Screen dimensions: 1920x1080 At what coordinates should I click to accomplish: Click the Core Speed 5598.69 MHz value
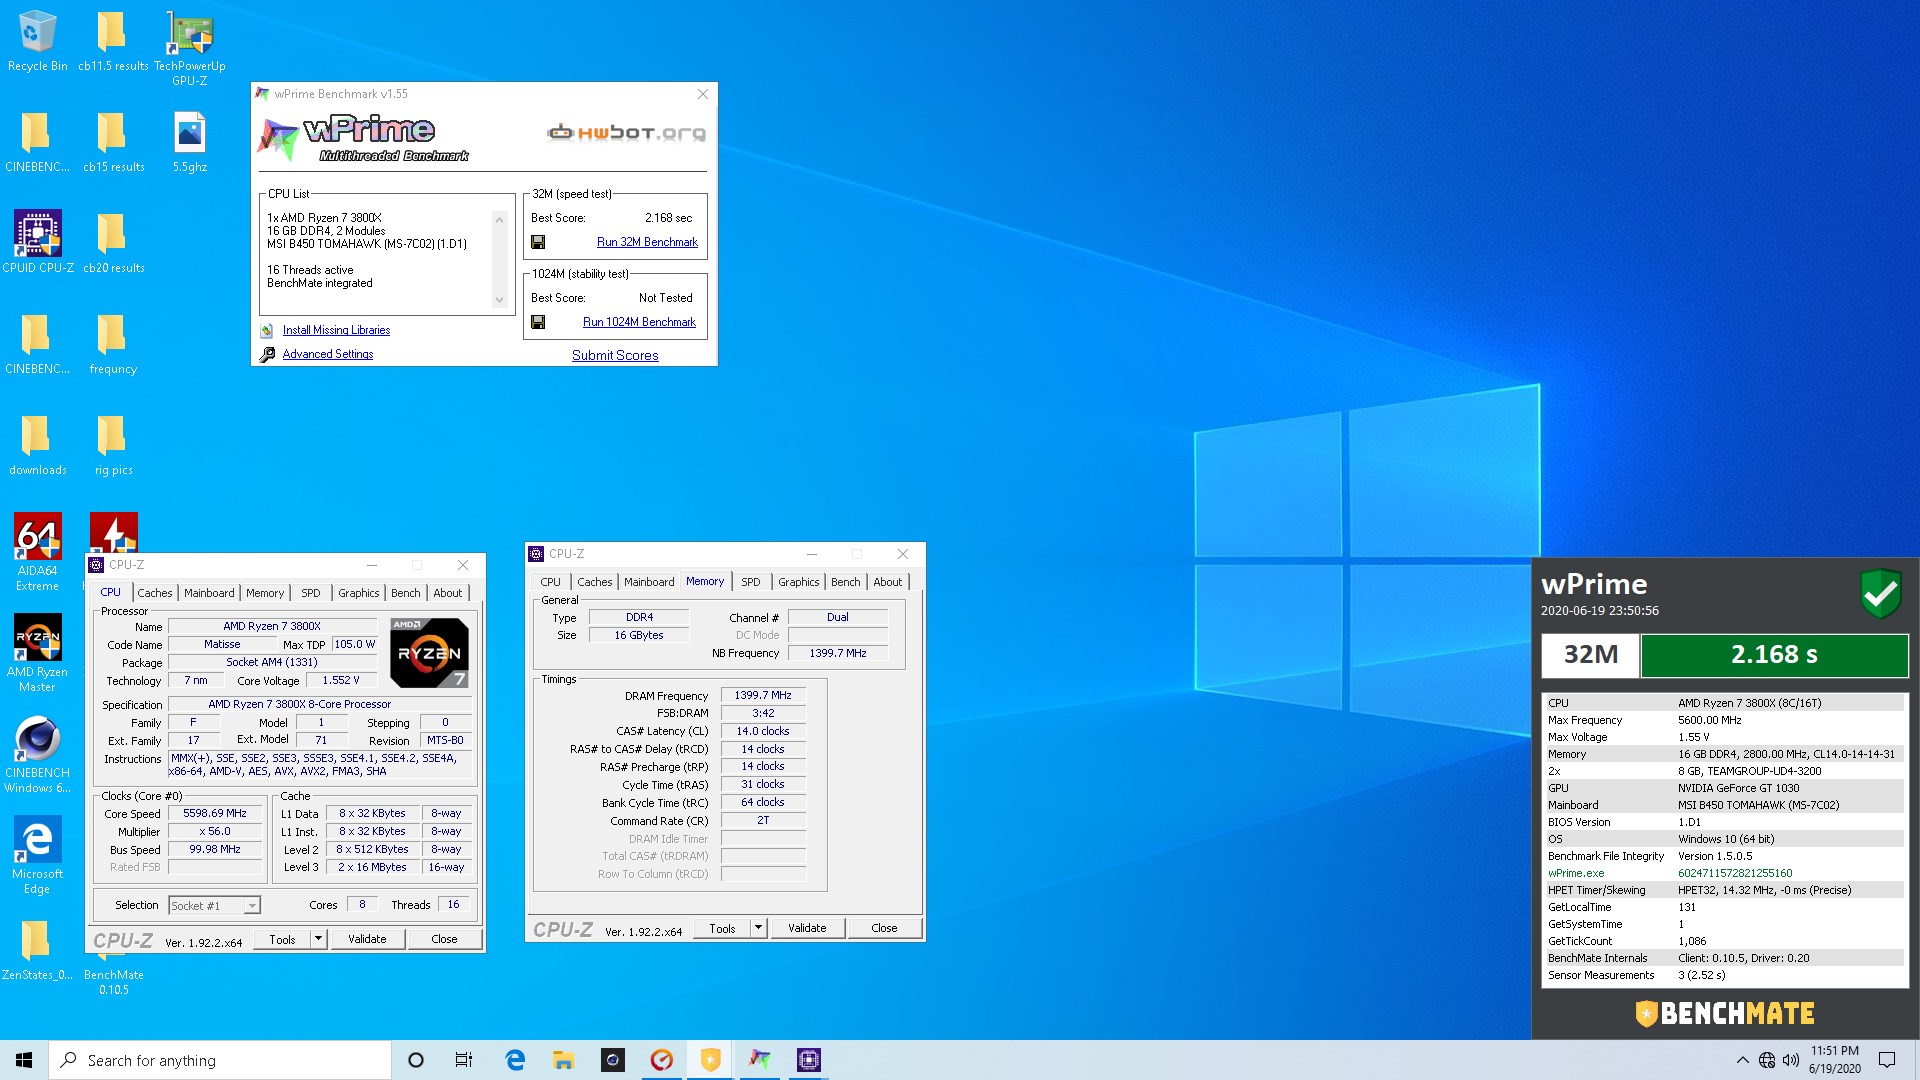[x=215, y=814]
